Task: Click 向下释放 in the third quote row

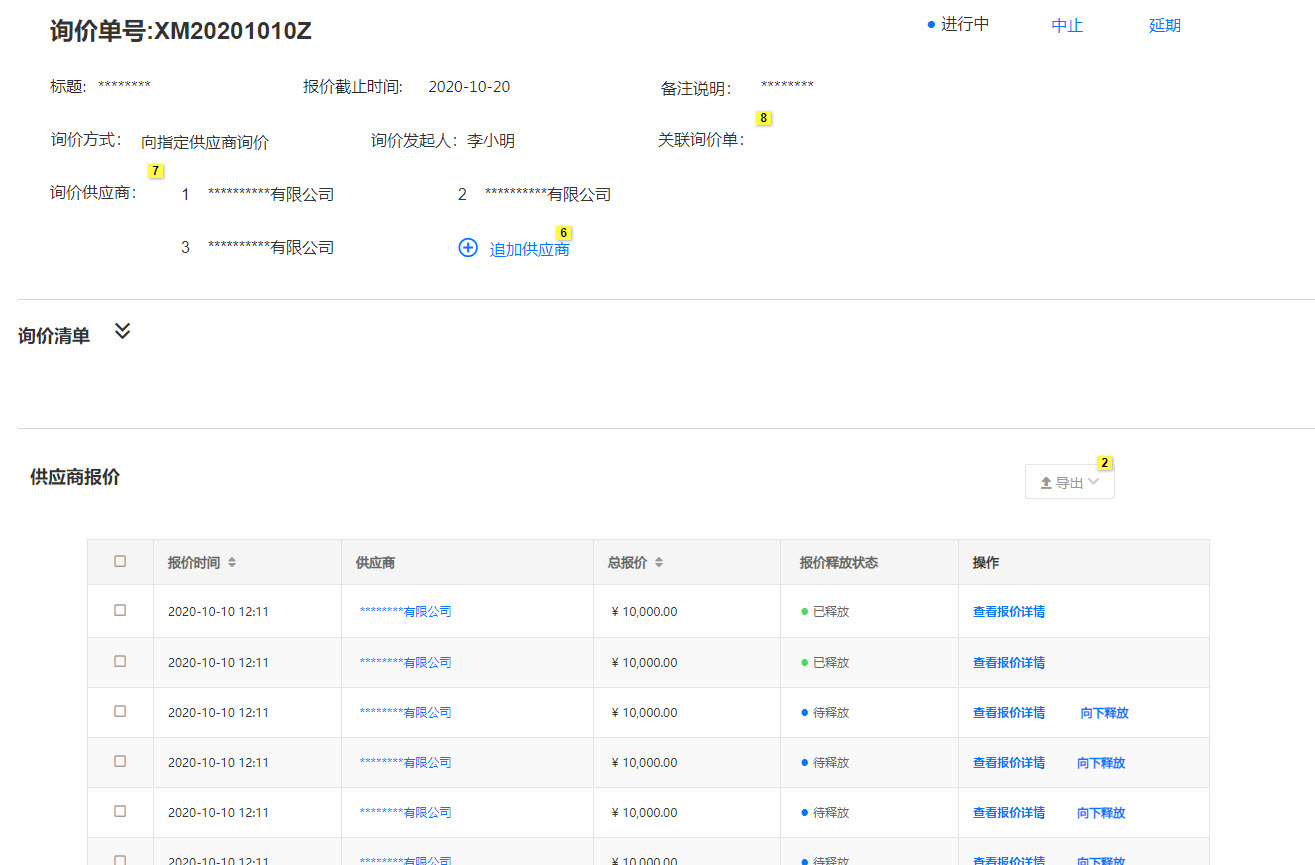Action: click(1104, 713)
